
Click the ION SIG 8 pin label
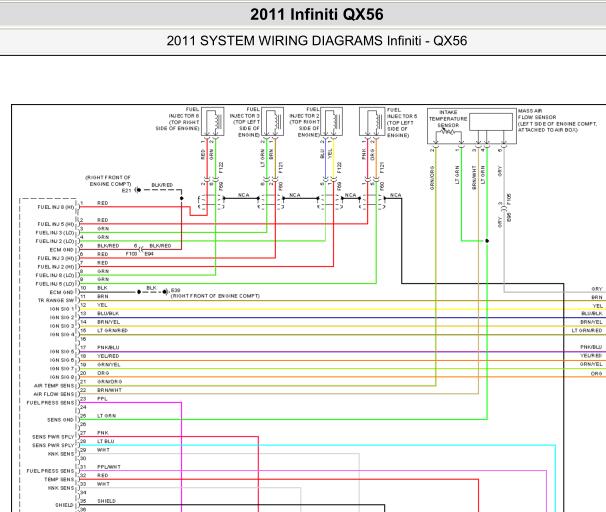coord(62,377)
